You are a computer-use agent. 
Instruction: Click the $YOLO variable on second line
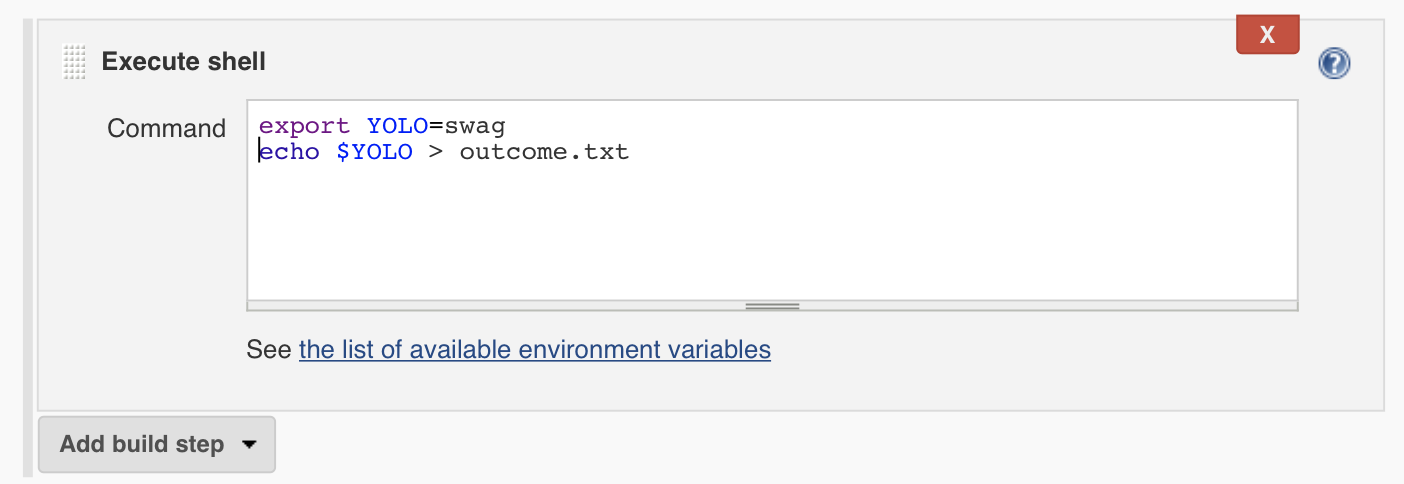pyautogui.click(x=374, y=153)
